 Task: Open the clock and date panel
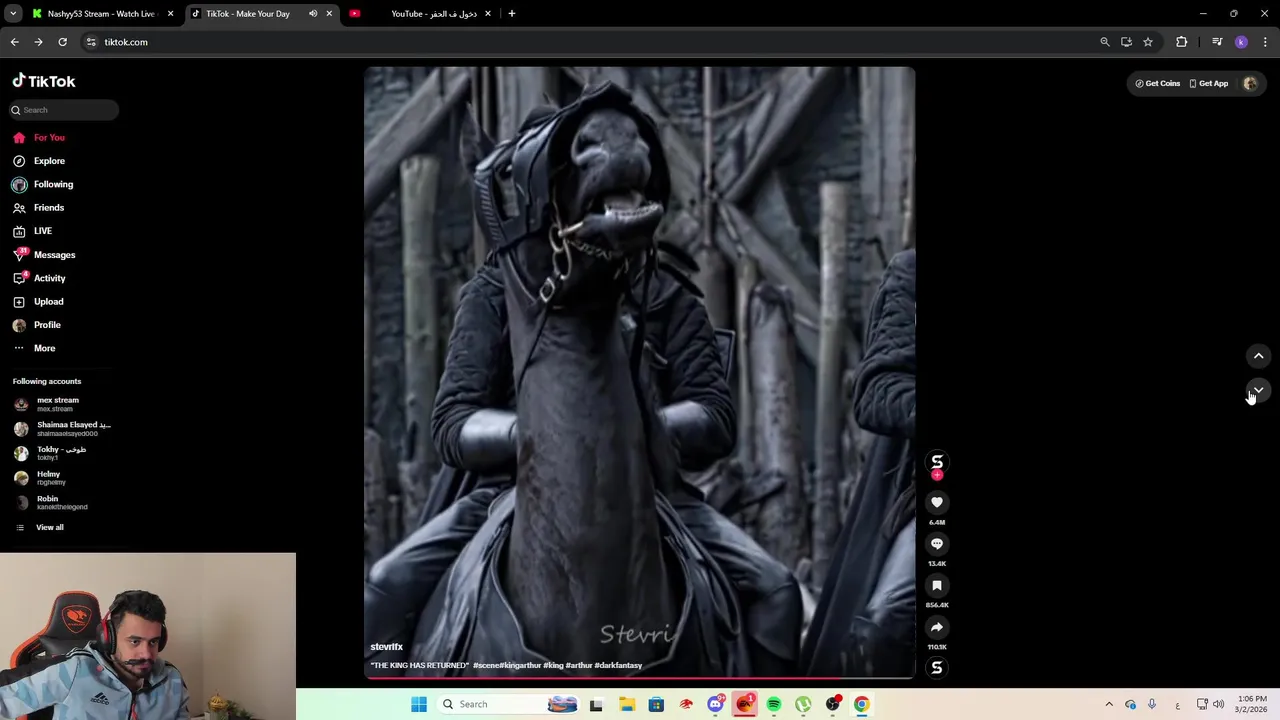[x=1252, y=704]
